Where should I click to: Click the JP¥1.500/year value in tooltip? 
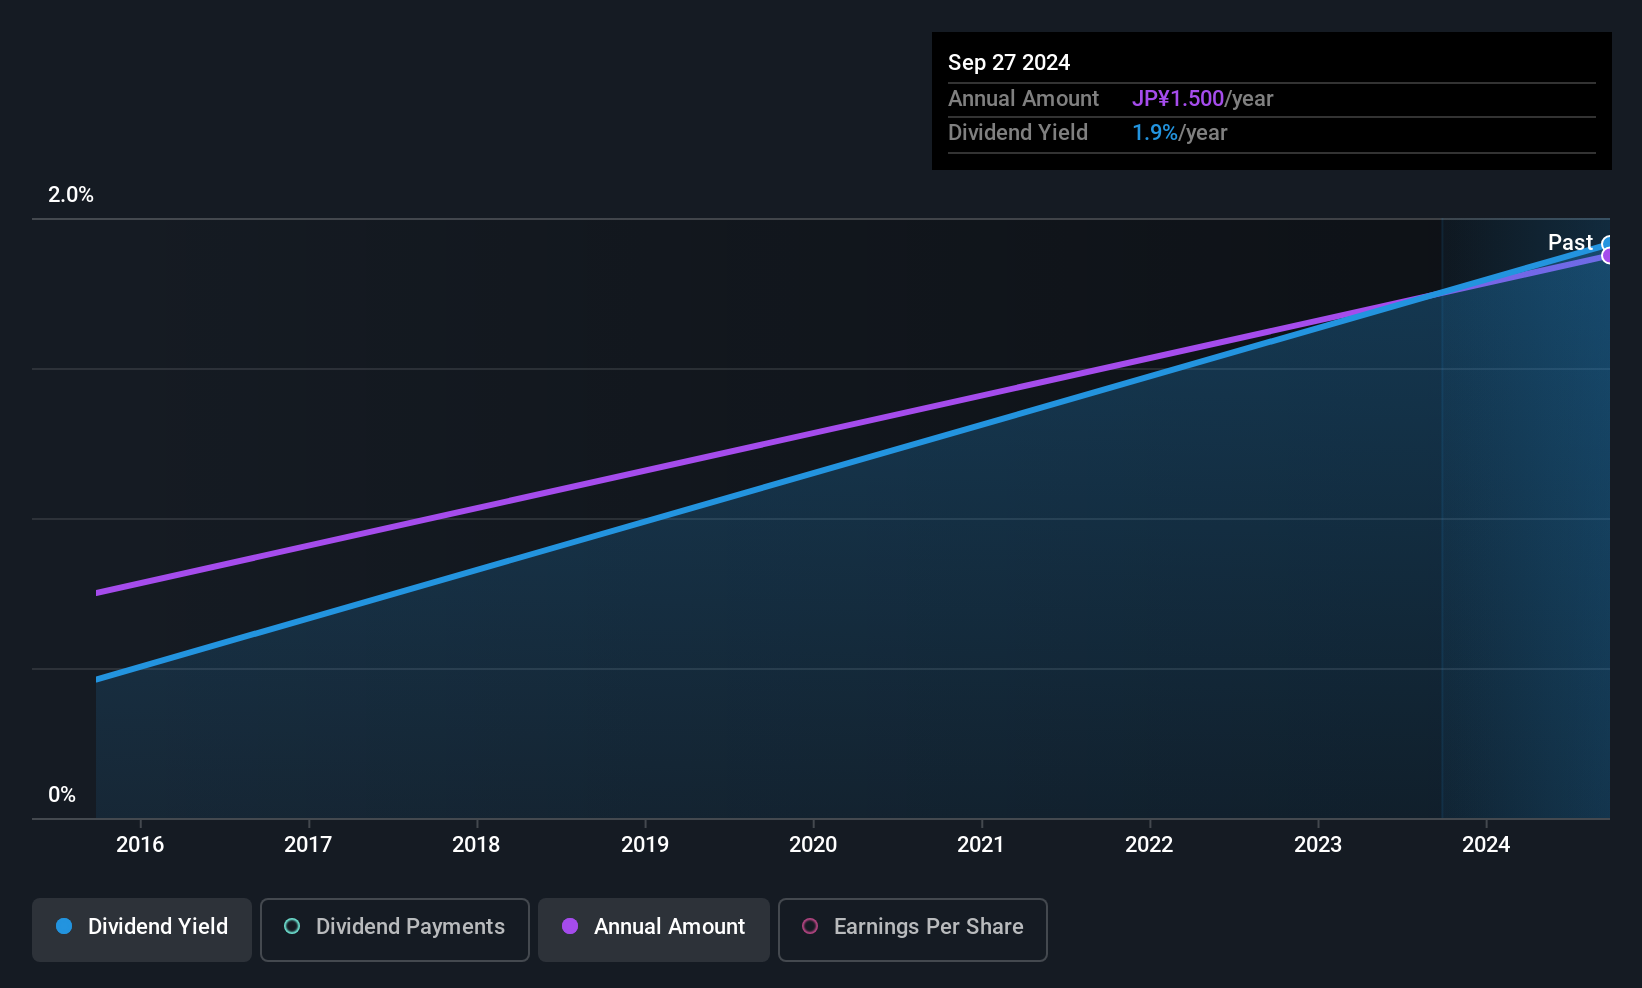[1202, 99]
